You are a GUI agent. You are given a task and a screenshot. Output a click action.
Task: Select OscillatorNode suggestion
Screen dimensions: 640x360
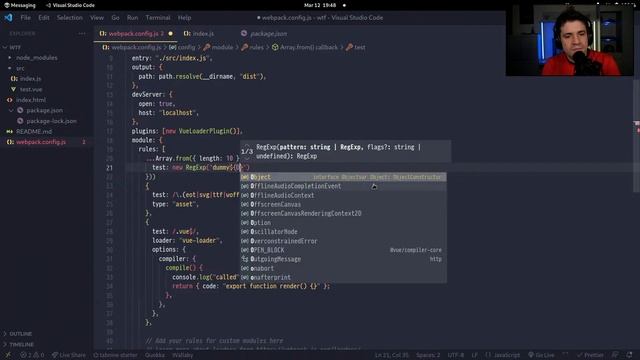point(343,231)
